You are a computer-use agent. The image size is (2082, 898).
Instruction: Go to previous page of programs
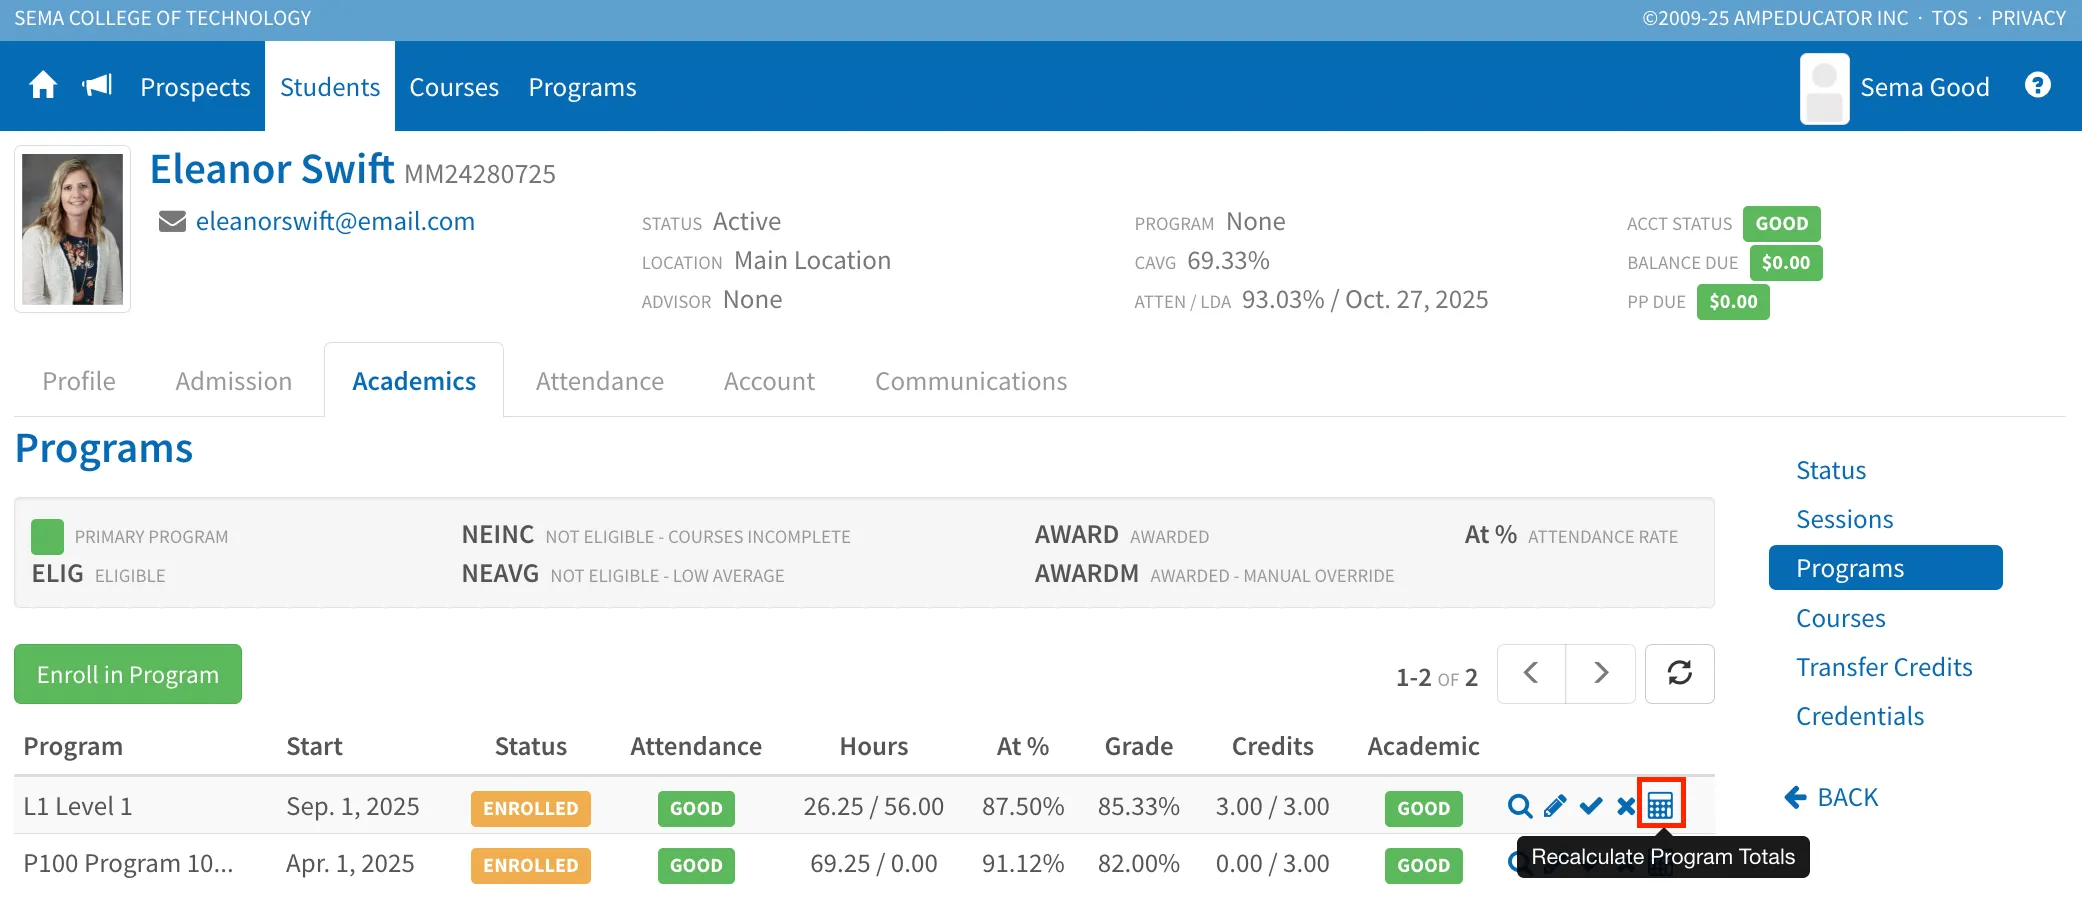pos(1531,673)
